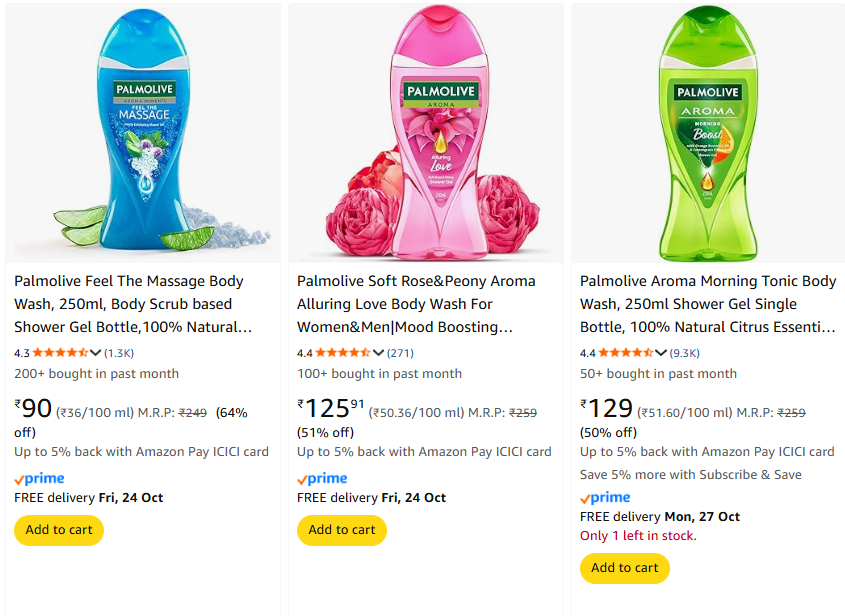The image size is (845, 616).
Task: Add the ₹90 body wash to cart
Action: click(59, 530)
